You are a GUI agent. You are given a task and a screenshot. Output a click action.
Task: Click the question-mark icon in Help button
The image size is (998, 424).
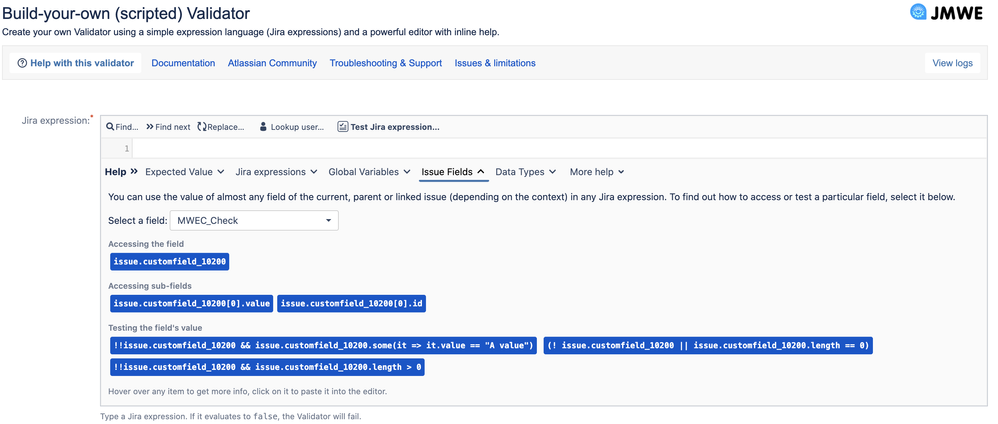[x=22, y=63]
